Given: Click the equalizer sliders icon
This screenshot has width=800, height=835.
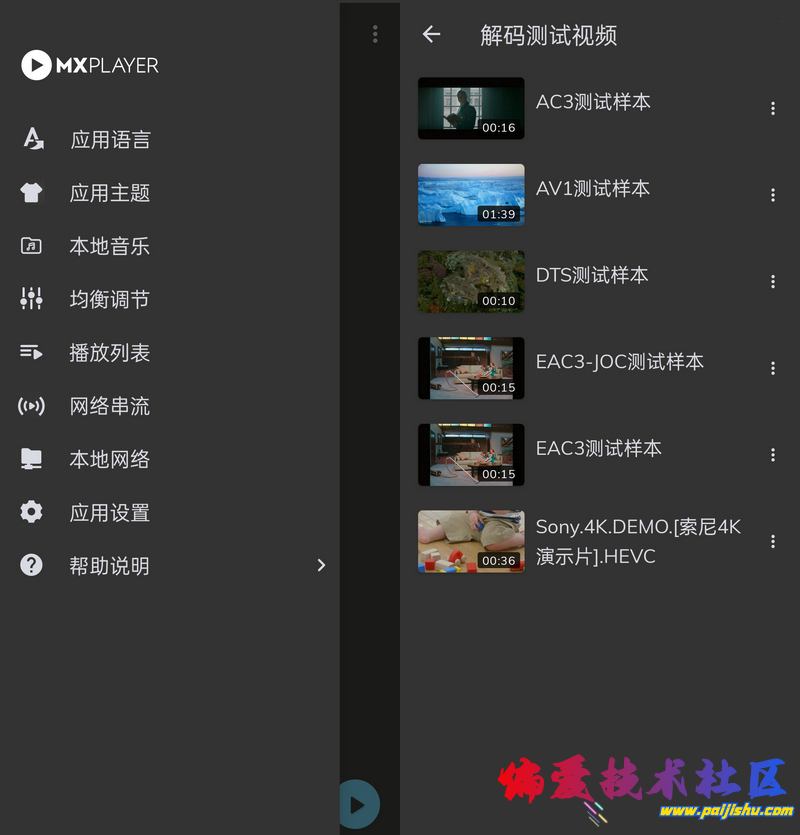Looking at the screenshot, I should pyautogui.click(x=32, y=299).
